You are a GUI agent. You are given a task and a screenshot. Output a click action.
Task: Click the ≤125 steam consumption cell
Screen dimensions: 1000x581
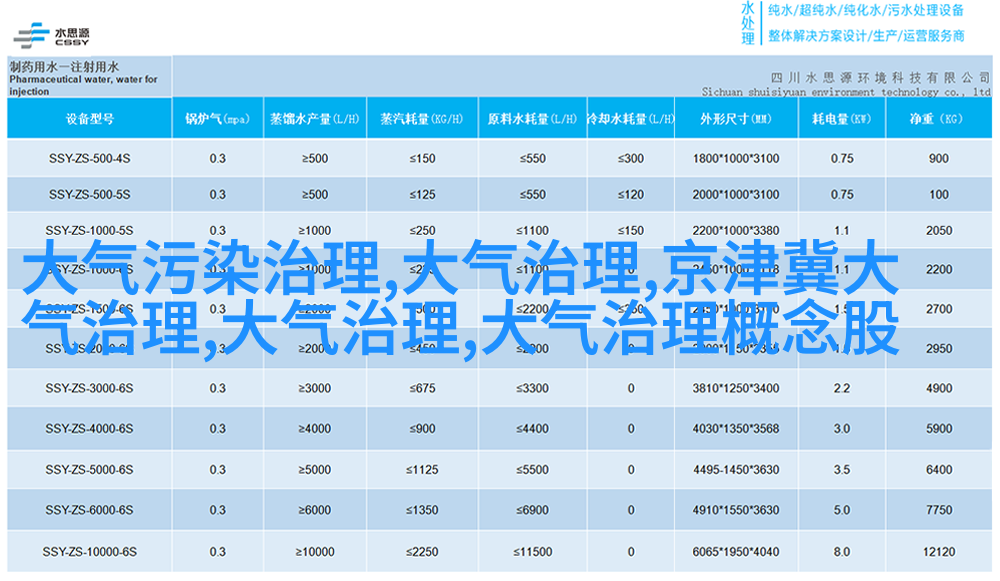pyautogui.click(x=422, y=195)
